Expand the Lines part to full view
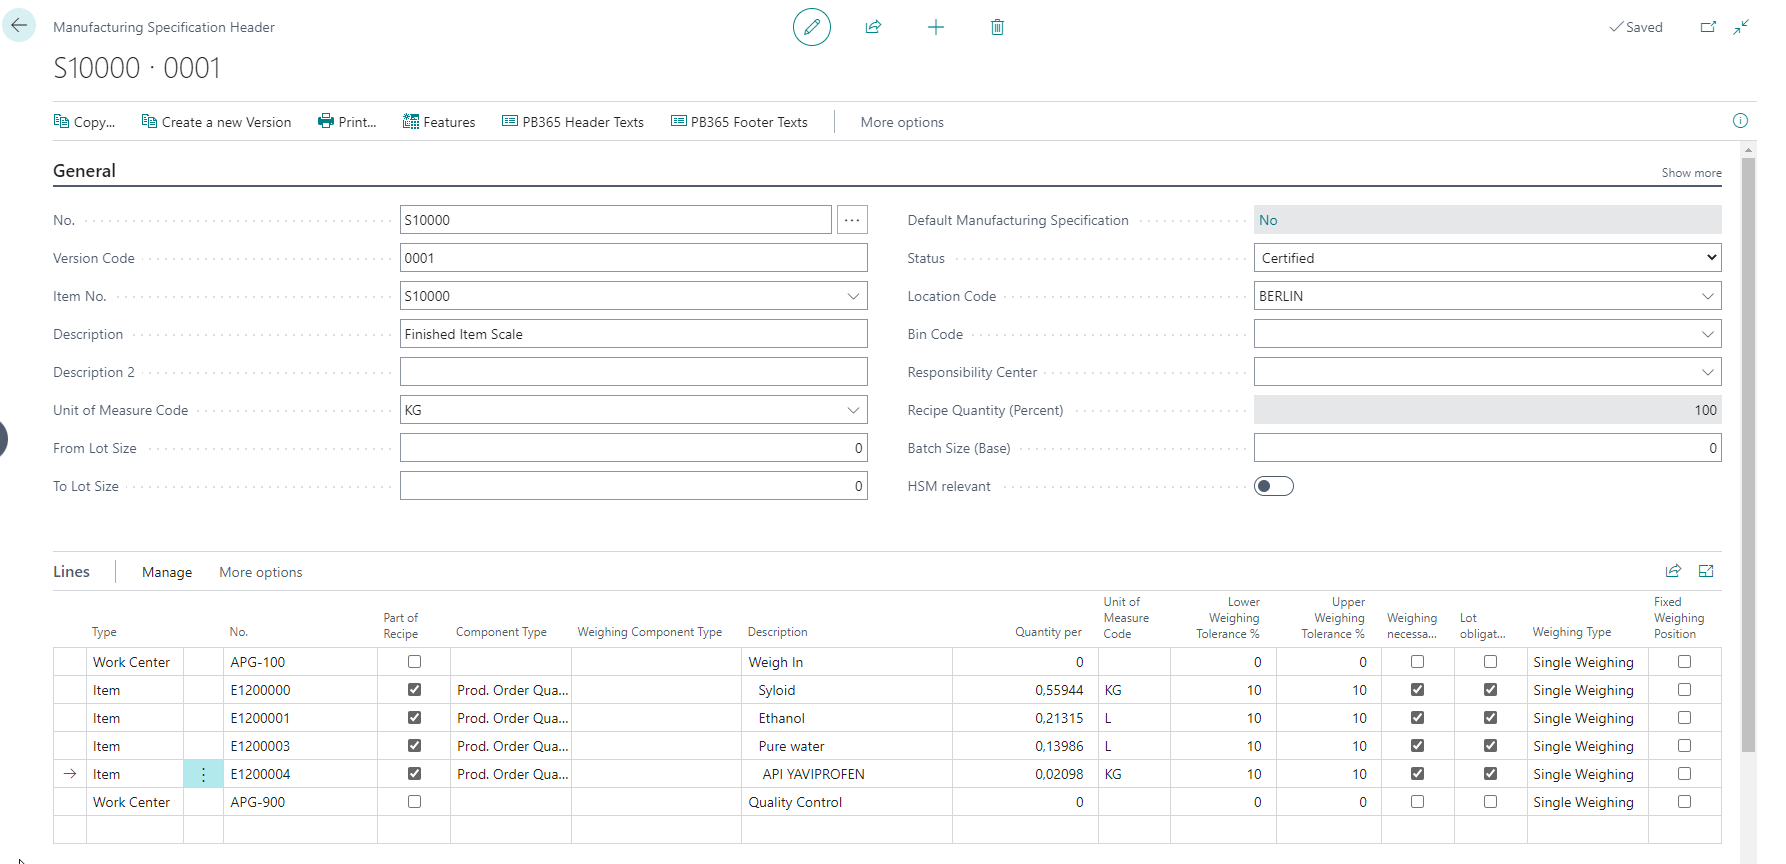 pos(1706,571)
